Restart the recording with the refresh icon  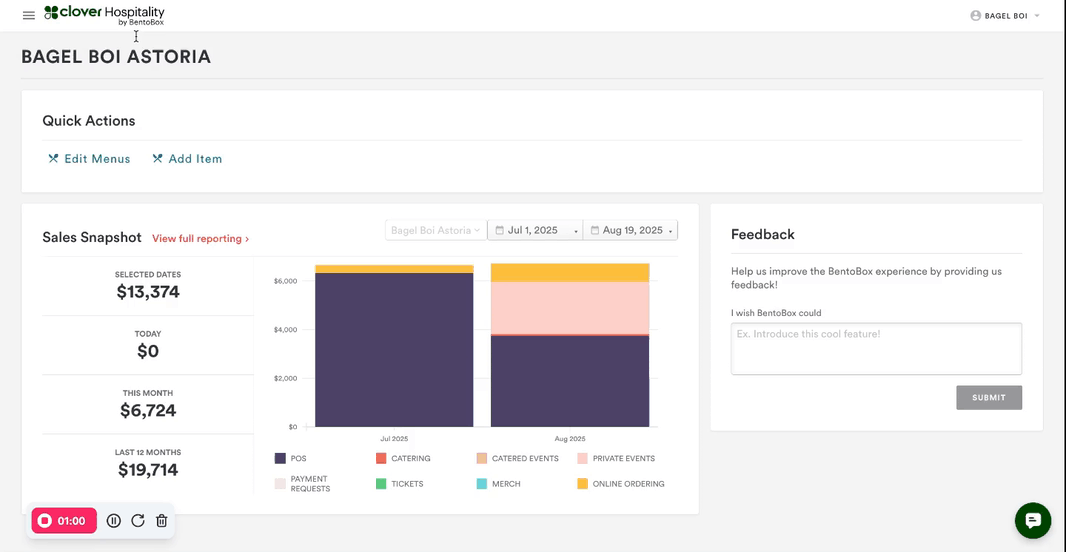[137, 521]
